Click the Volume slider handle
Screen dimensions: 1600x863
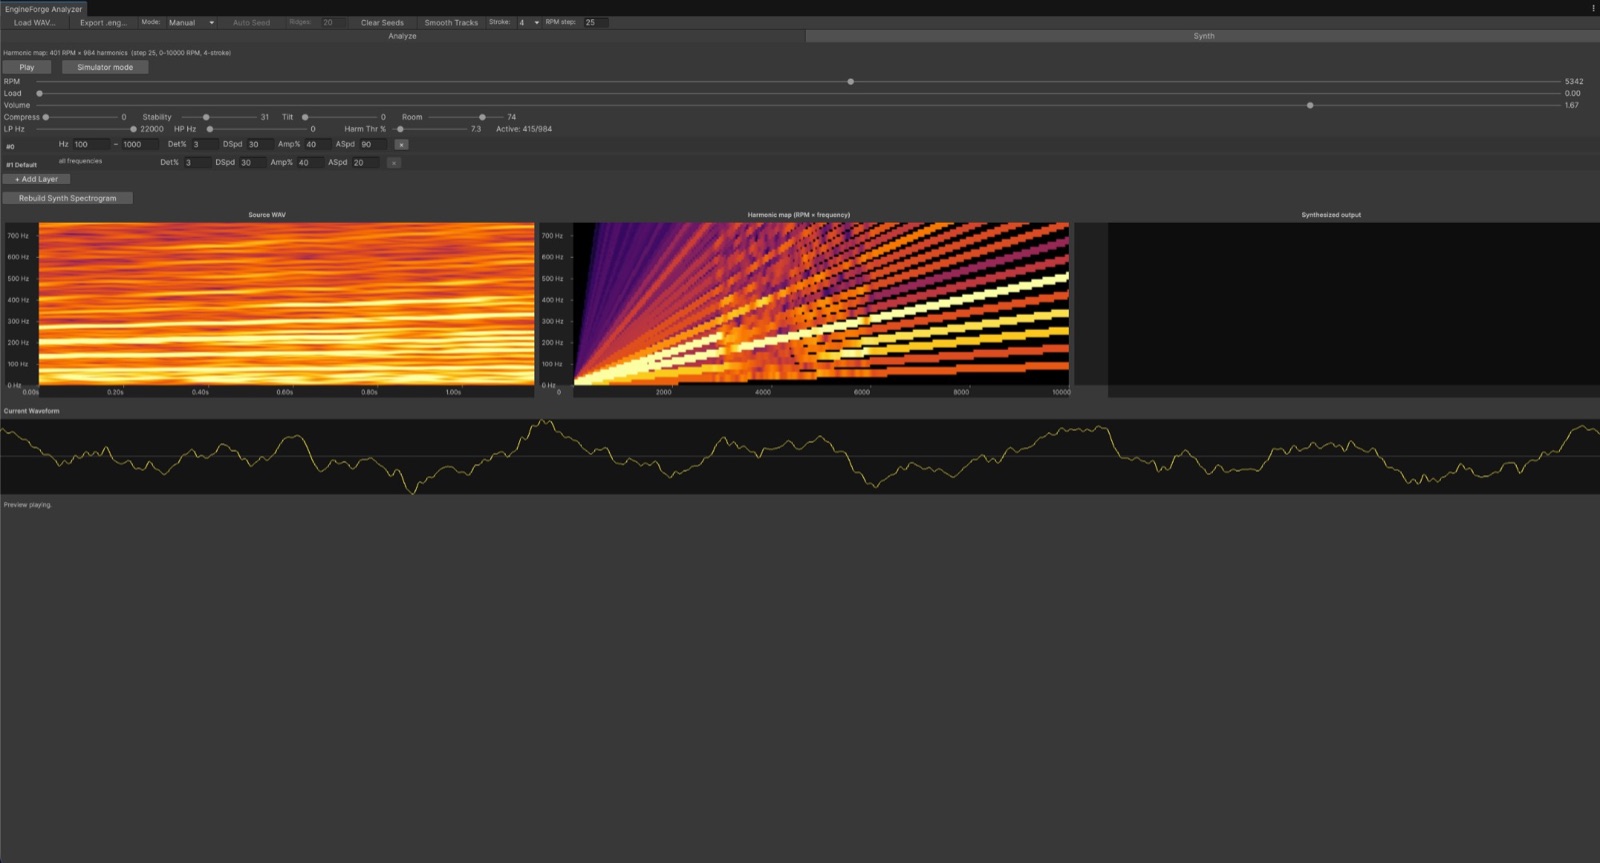point(1310,105)
